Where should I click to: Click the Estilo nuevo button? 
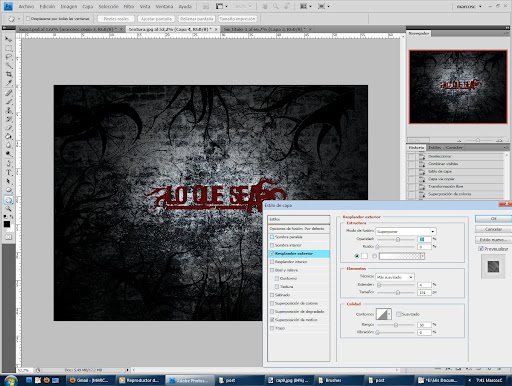(493, 240)
